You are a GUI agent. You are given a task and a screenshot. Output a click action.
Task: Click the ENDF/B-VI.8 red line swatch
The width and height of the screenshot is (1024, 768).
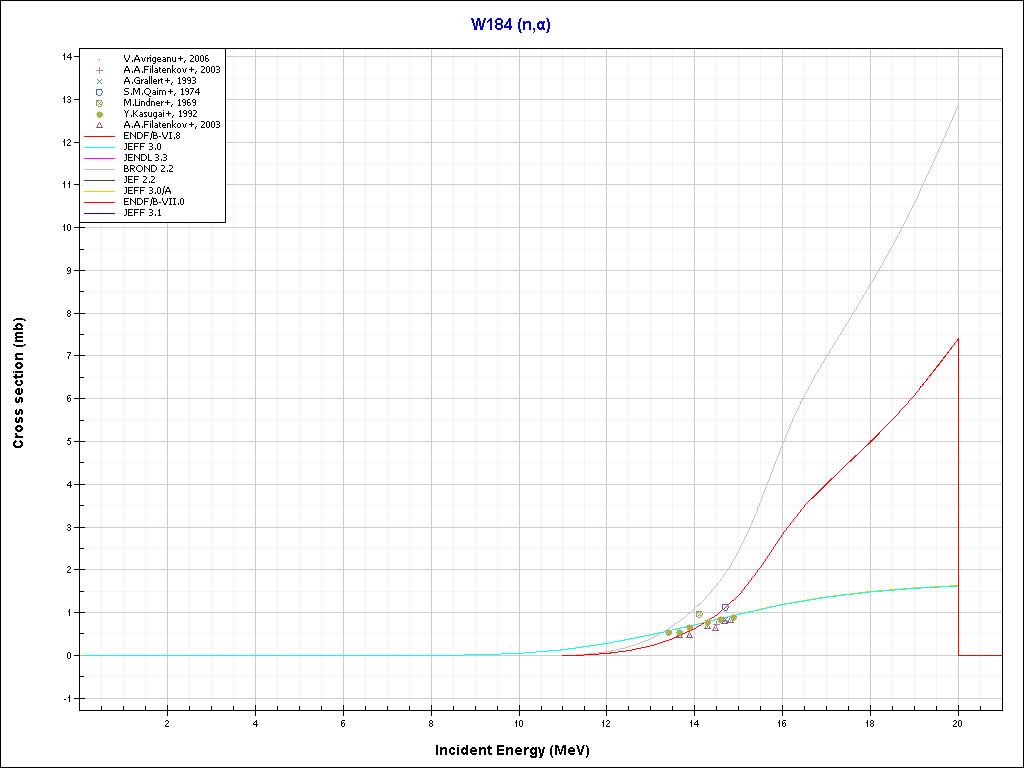click(x=100, y=136)
